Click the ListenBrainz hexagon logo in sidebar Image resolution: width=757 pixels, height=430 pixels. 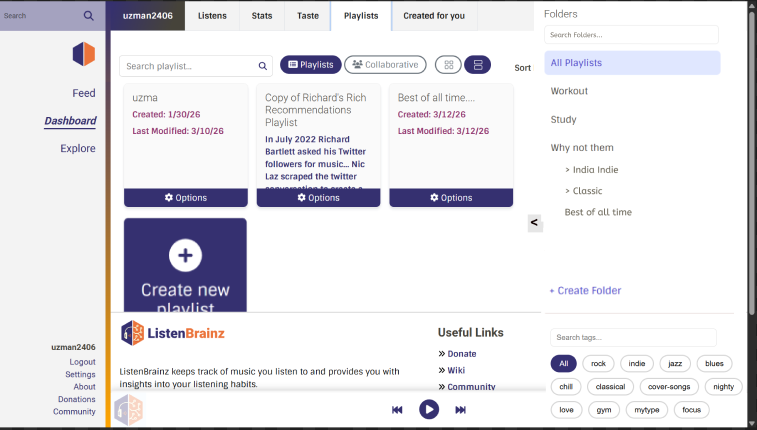pyautogui.click(x=84, y=54)
